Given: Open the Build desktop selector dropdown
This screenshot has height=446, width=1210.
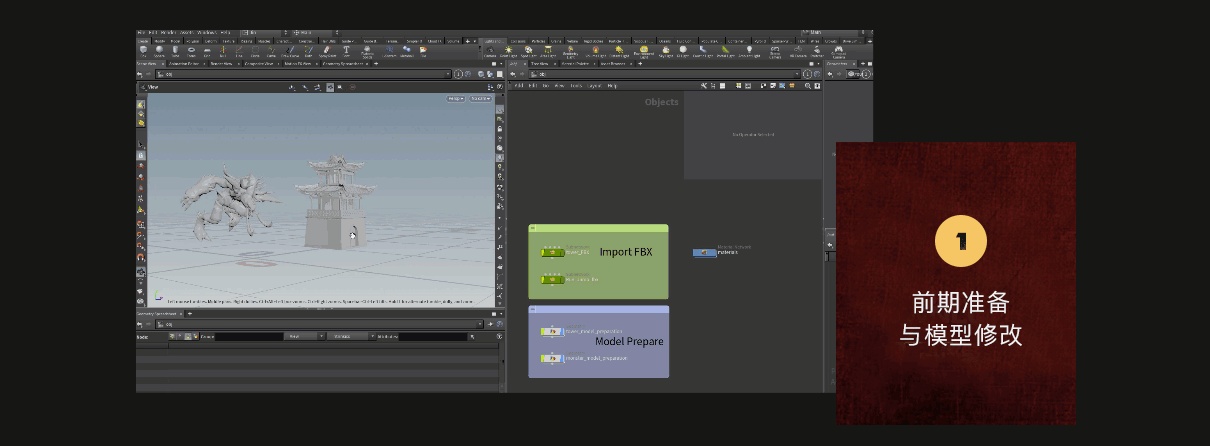Looking at the screenshot, I should point(264,33).
